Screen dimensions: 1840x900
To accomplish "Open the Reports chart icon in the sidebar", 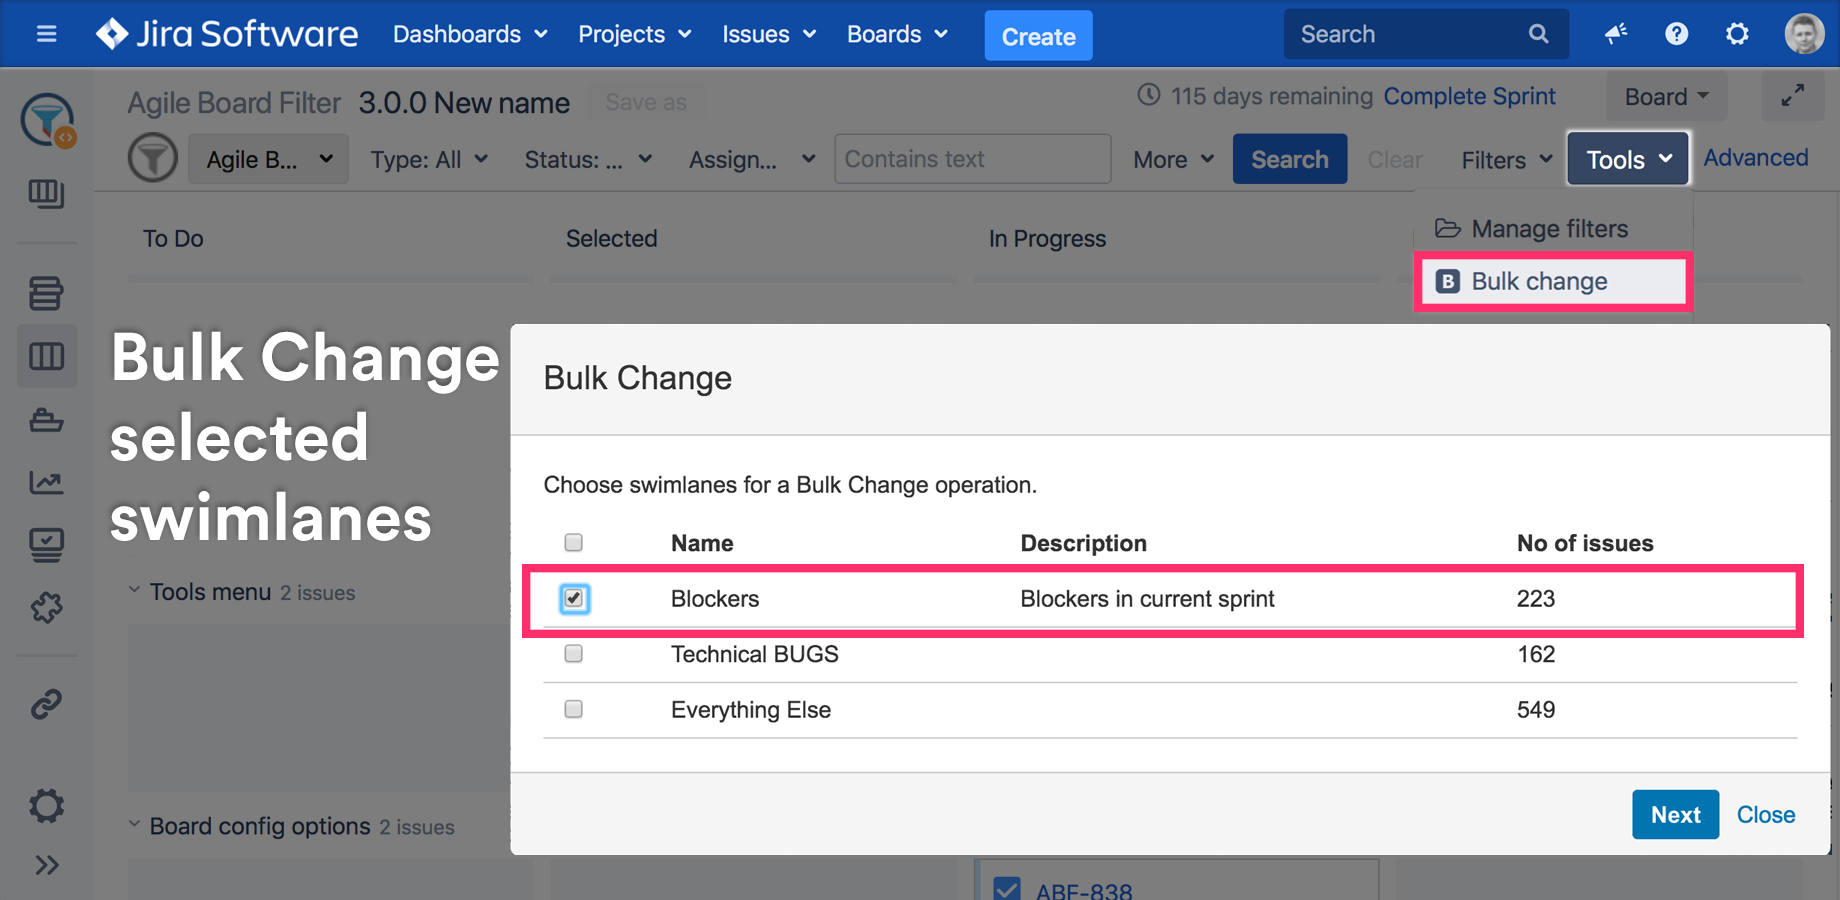I will pos(46,482).
